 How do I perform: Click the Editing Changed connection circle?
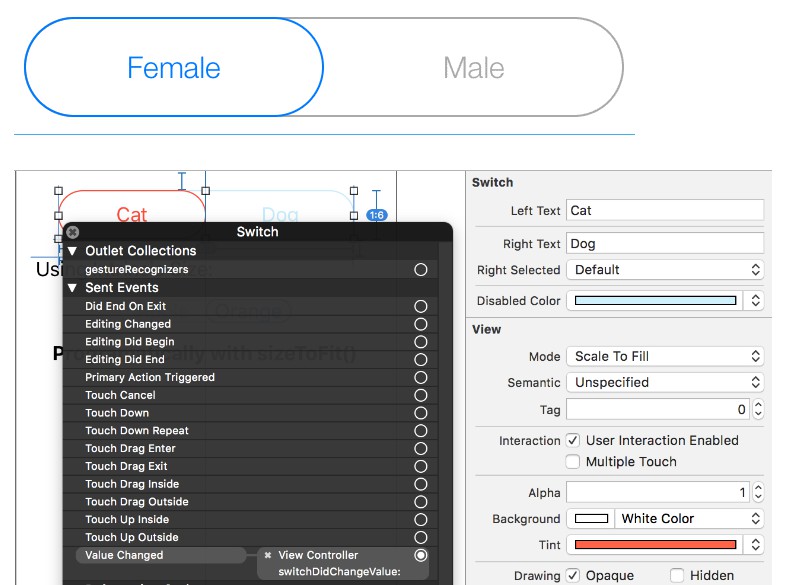click(x=421, y=324)
